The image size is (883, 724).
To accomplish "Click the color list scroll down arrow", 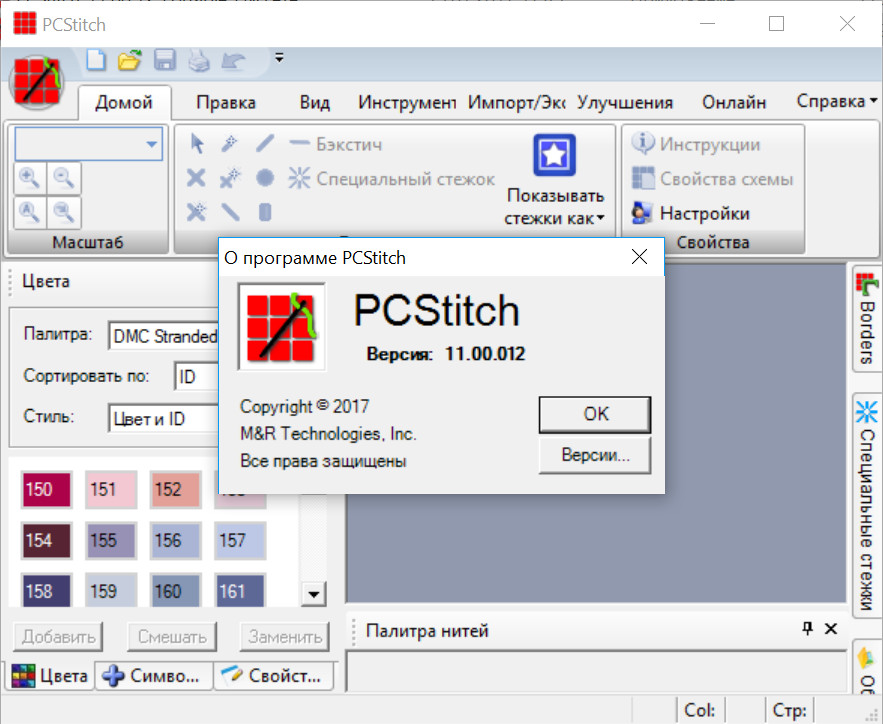I will pyautogui.click(x=314, y=593).
